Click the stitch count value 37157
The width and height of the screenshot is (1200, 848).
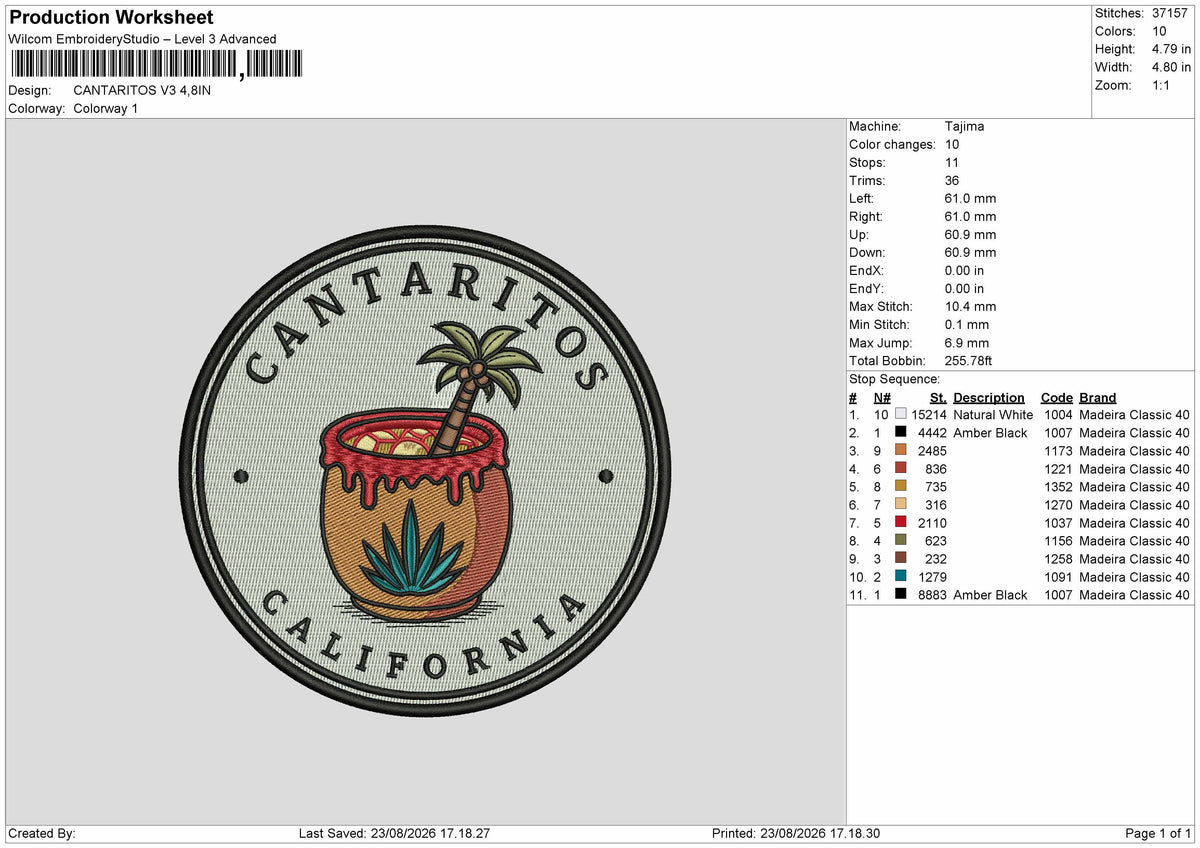(1170, 13)
